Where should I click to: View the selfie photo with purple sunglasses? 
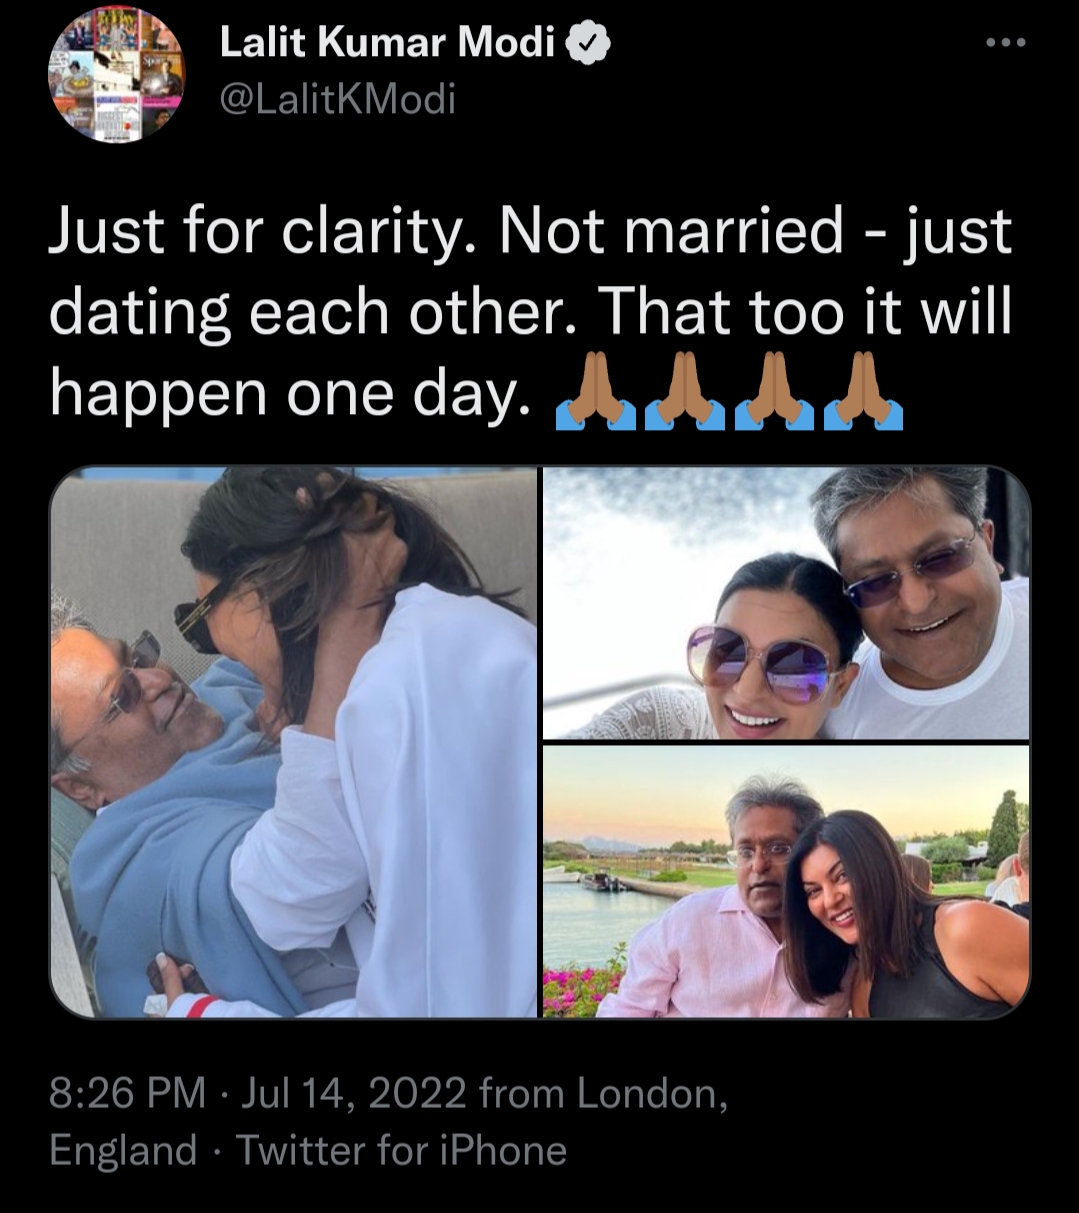pyautogui.click(x=787, y=603)
